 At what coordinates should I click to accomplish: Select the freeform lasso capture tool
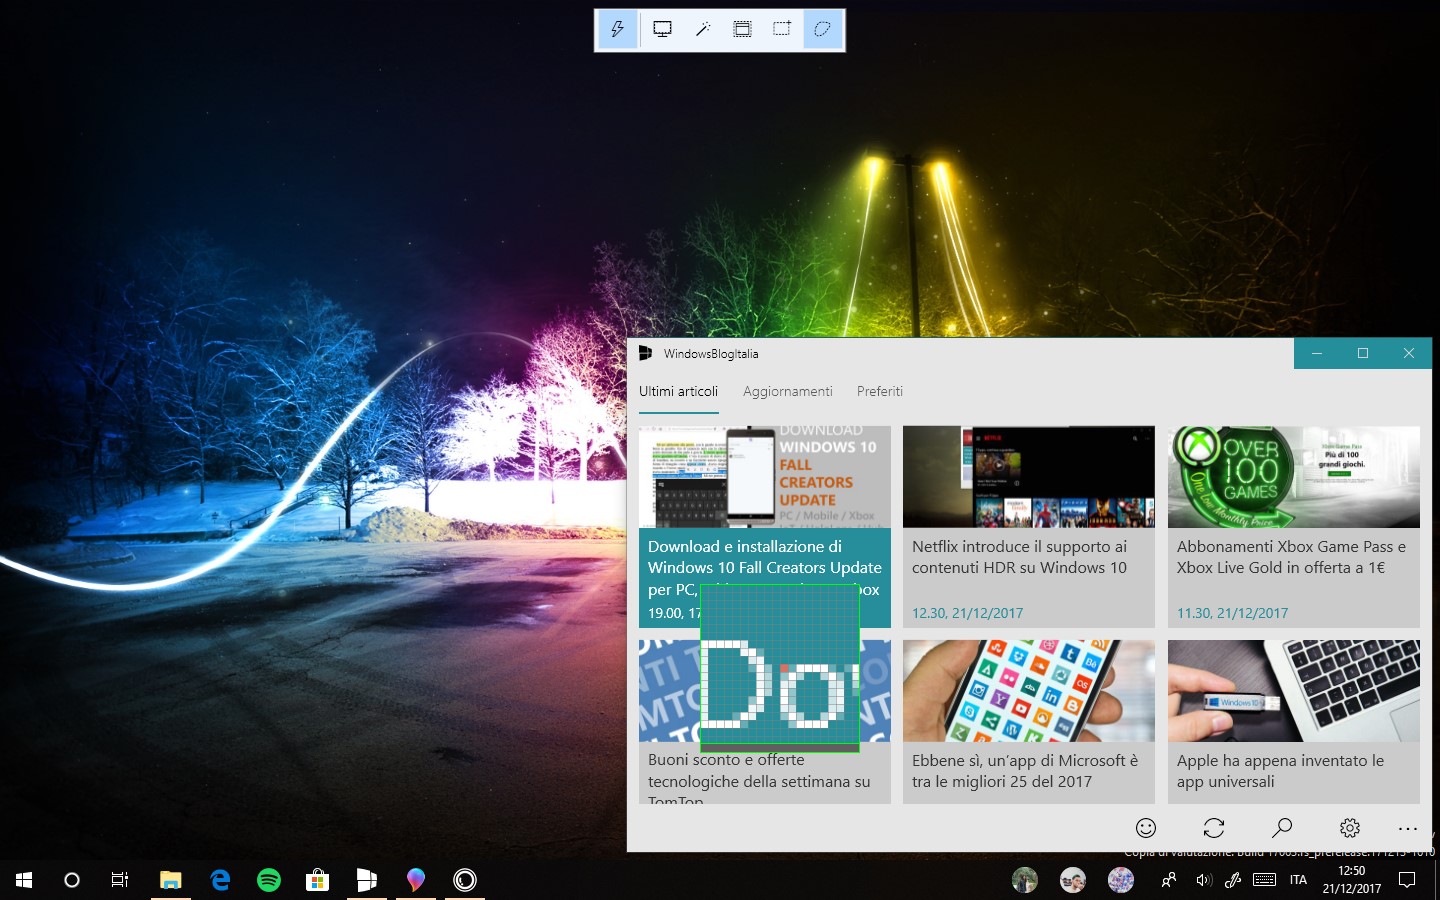823,30
